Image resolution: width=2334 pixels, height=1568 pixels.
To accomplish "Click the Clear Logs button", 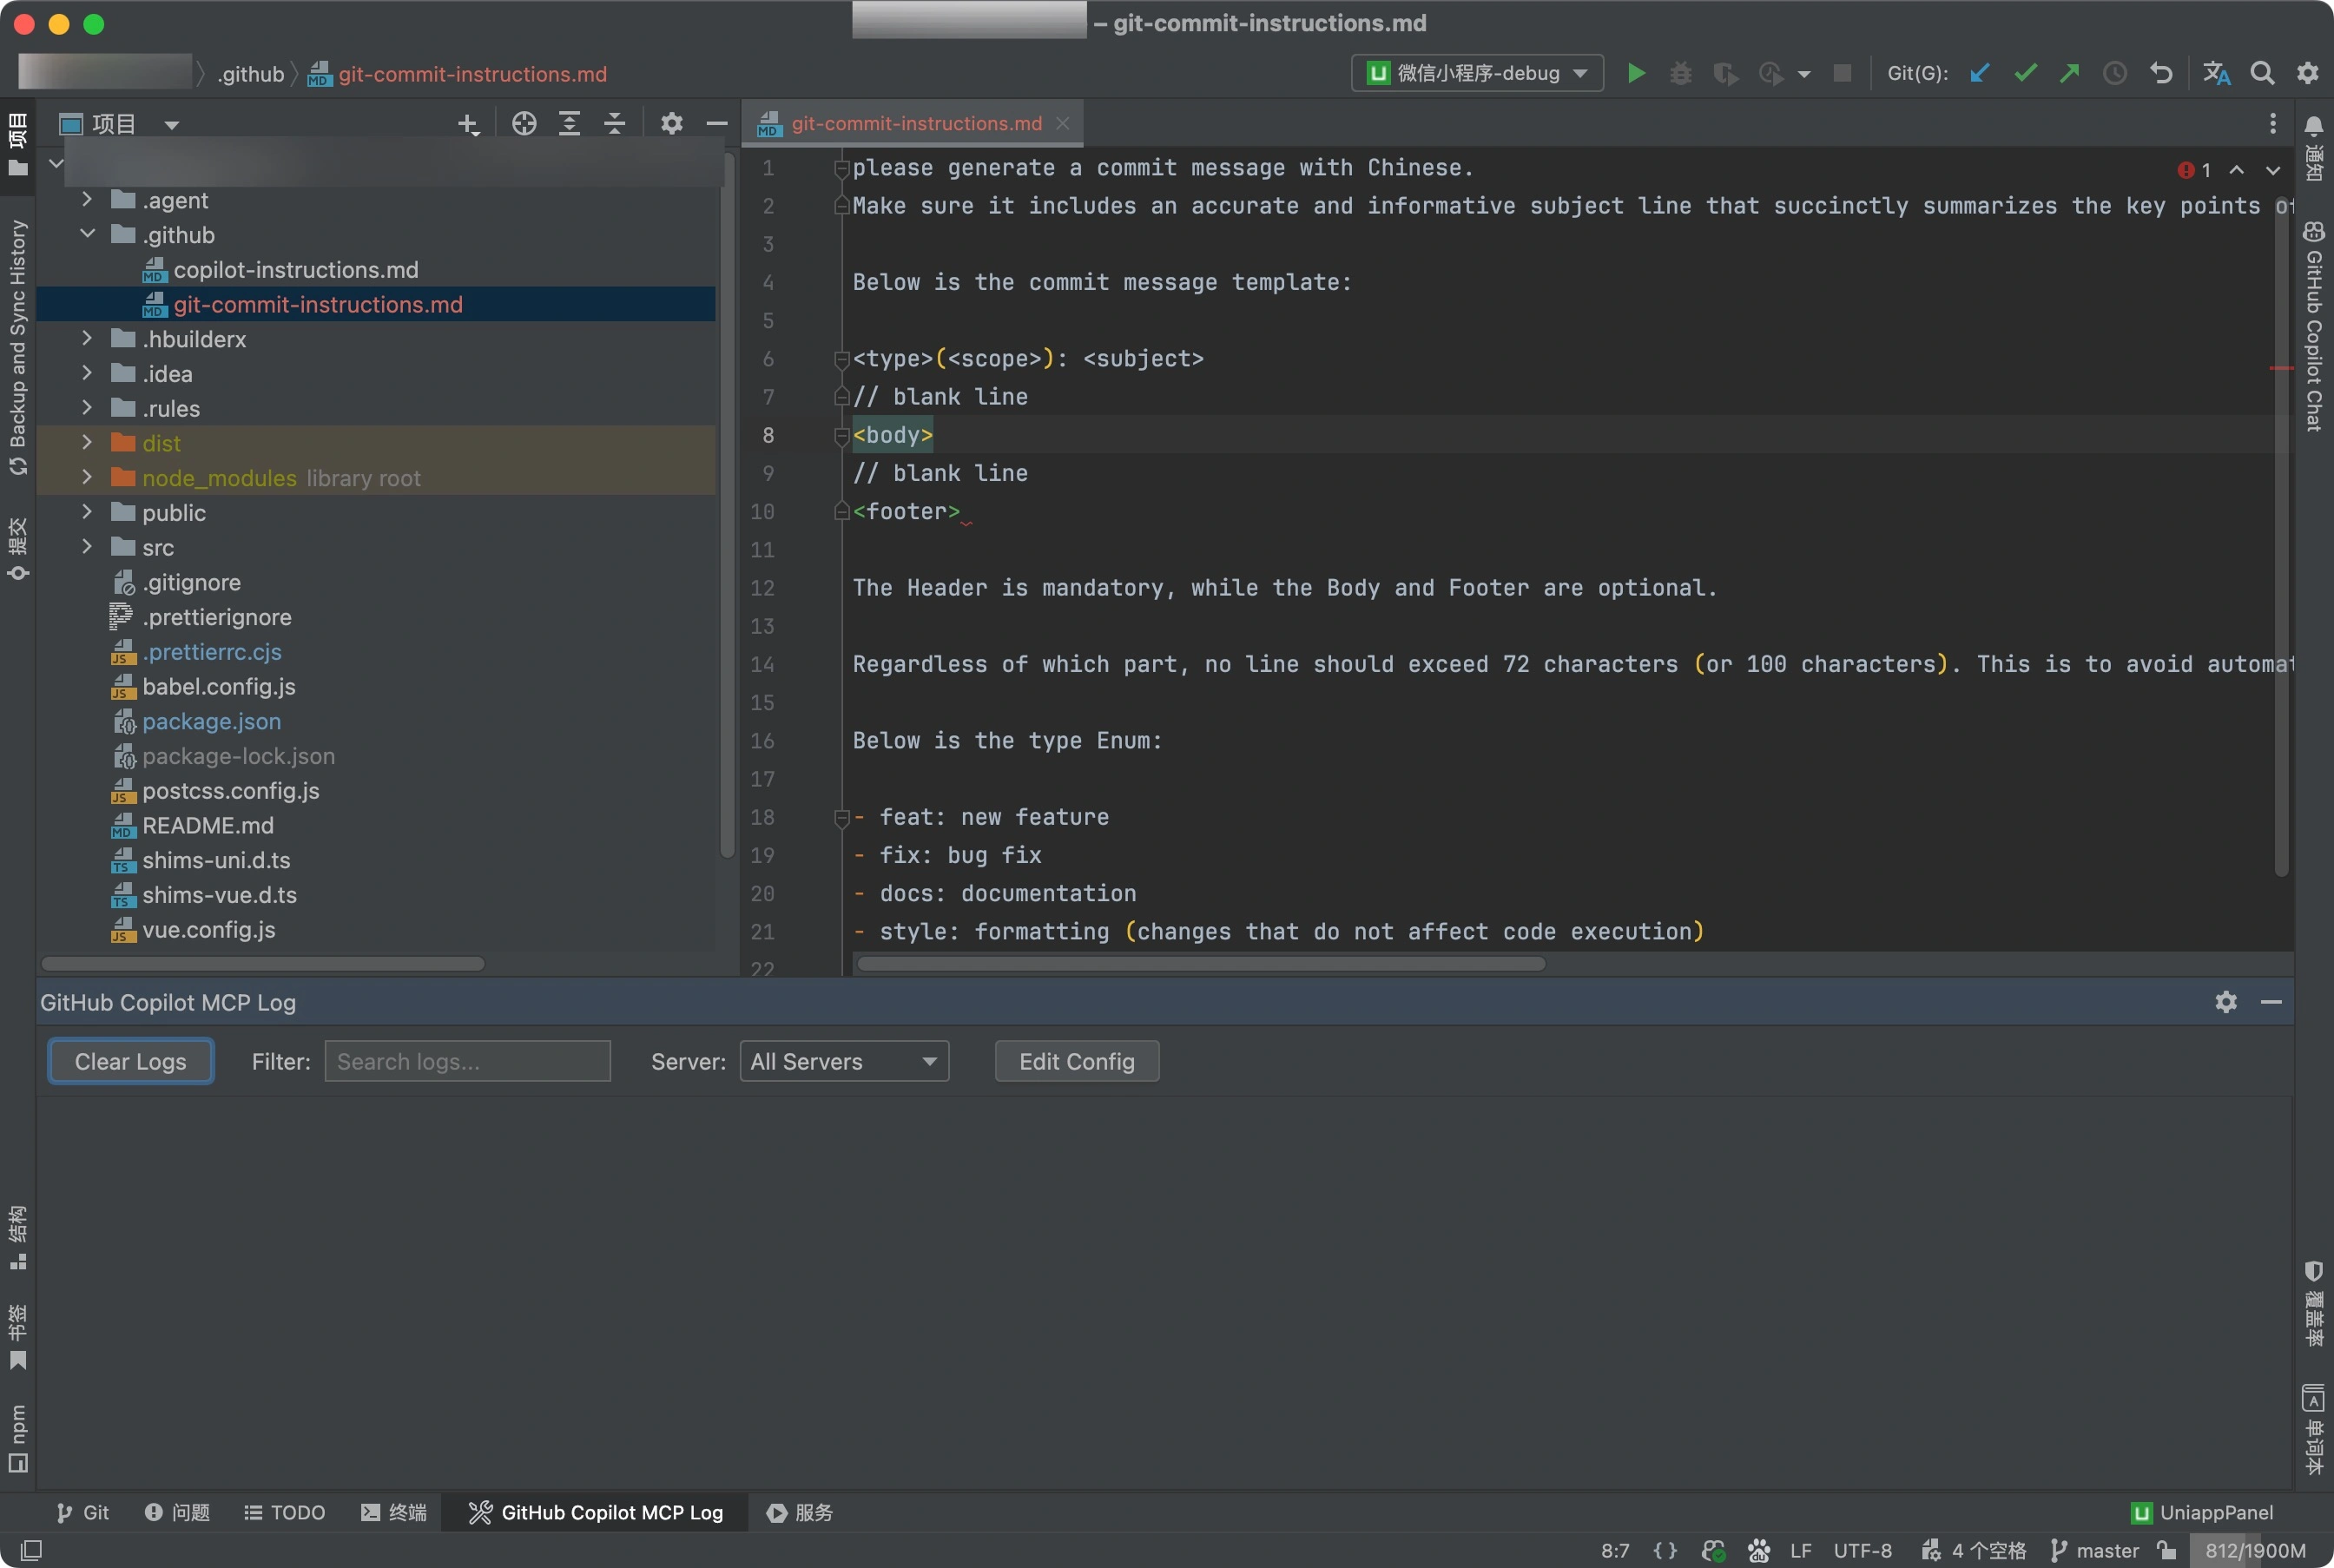I will click(x=130, y=1061).
